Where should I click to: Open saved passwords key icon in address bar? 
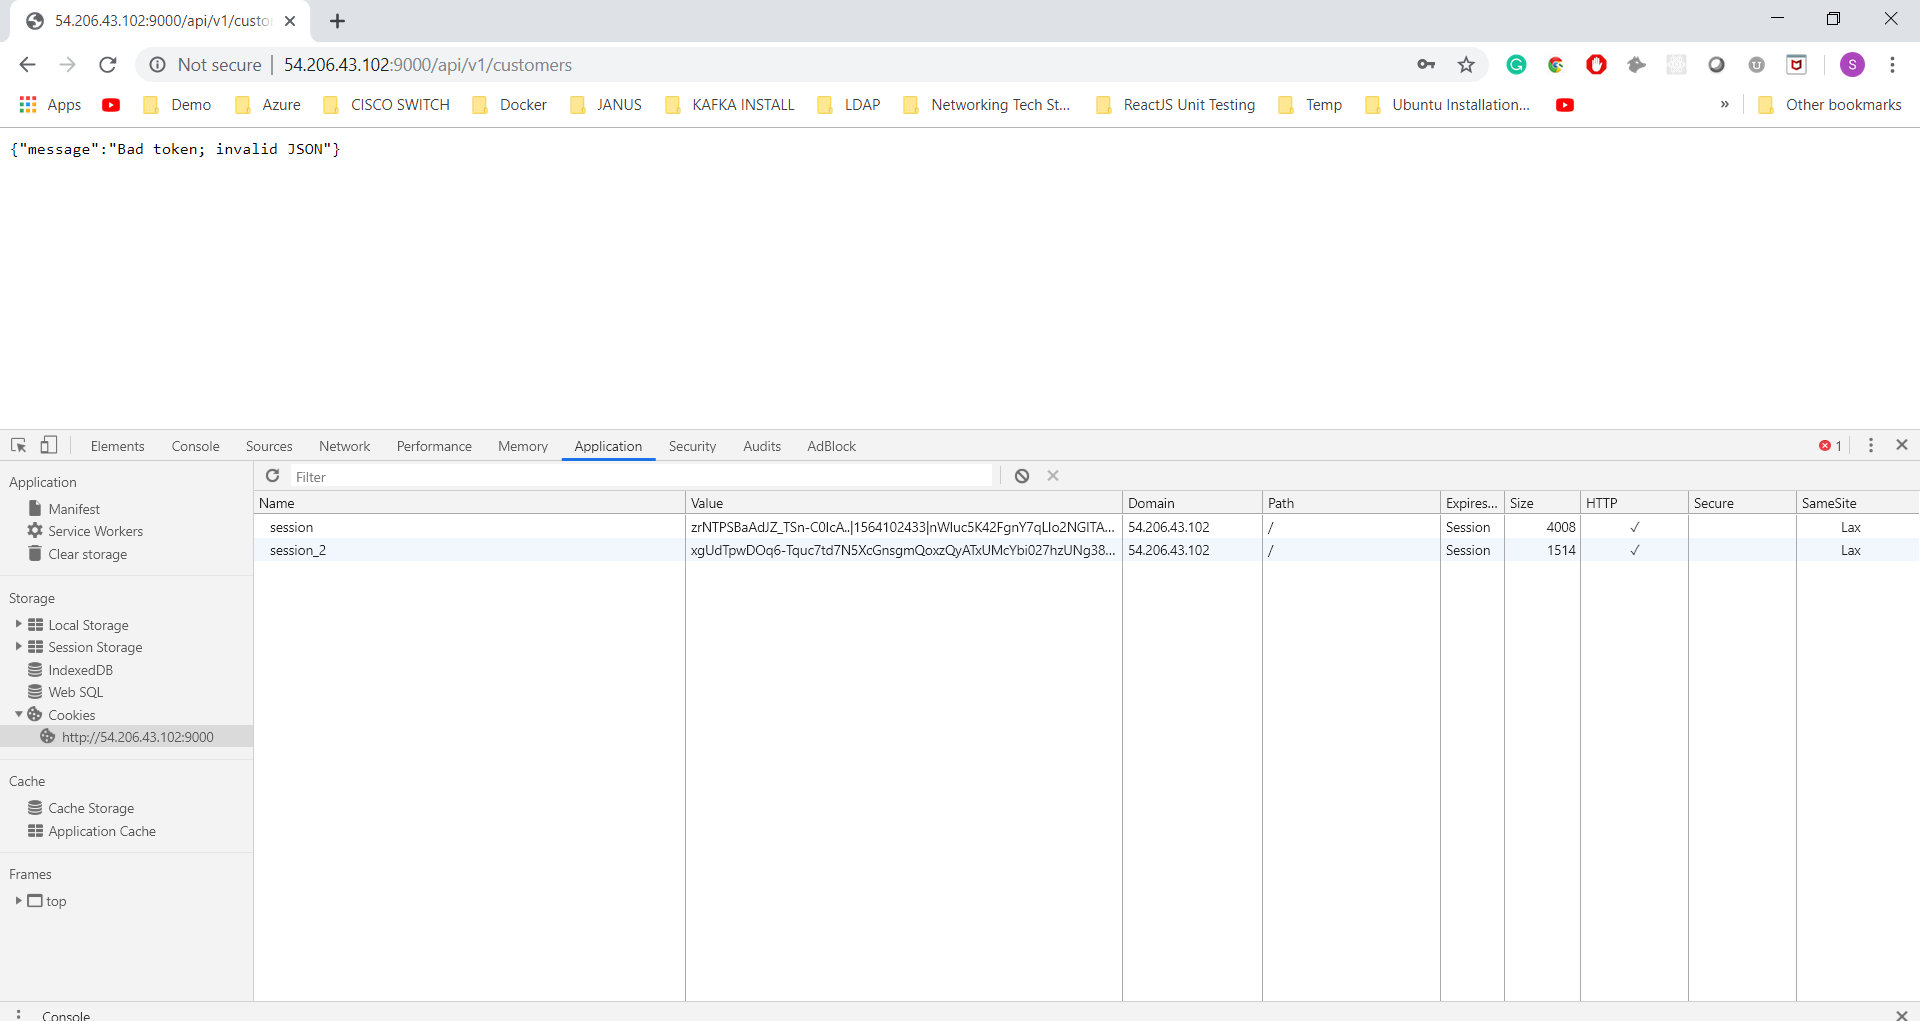click(x=1426, y=65)
